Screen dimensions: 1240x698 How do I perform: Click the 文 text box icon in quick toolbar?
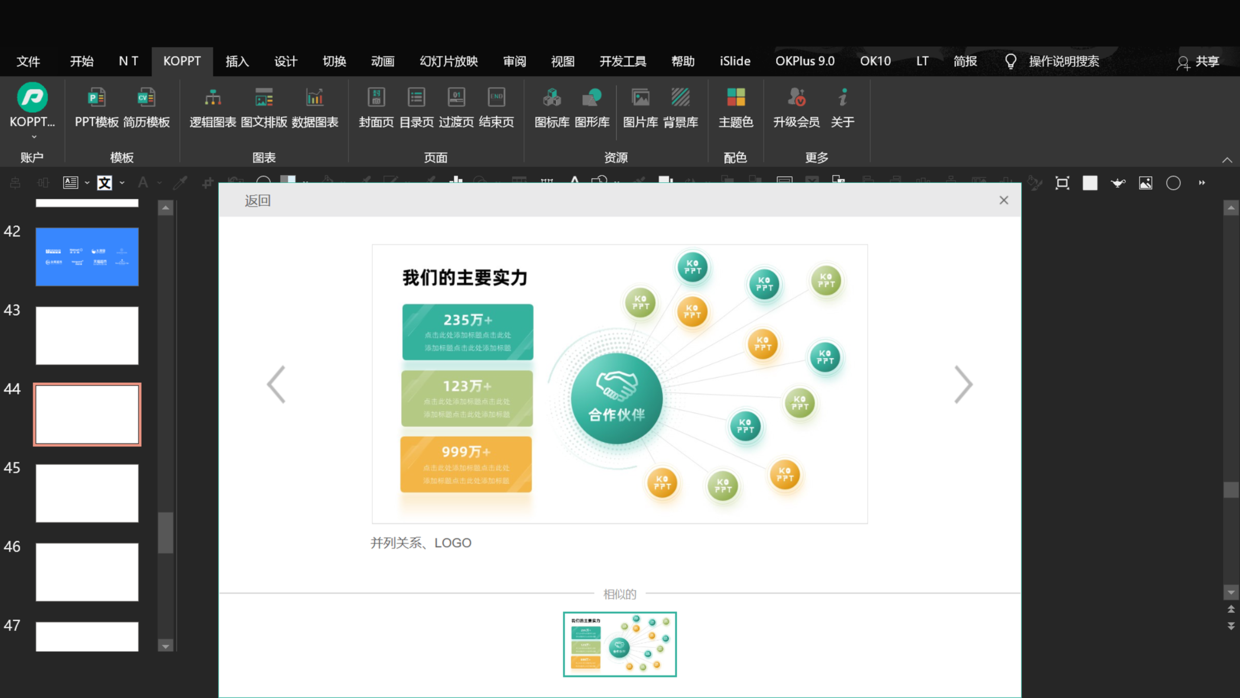click(104, 183)
